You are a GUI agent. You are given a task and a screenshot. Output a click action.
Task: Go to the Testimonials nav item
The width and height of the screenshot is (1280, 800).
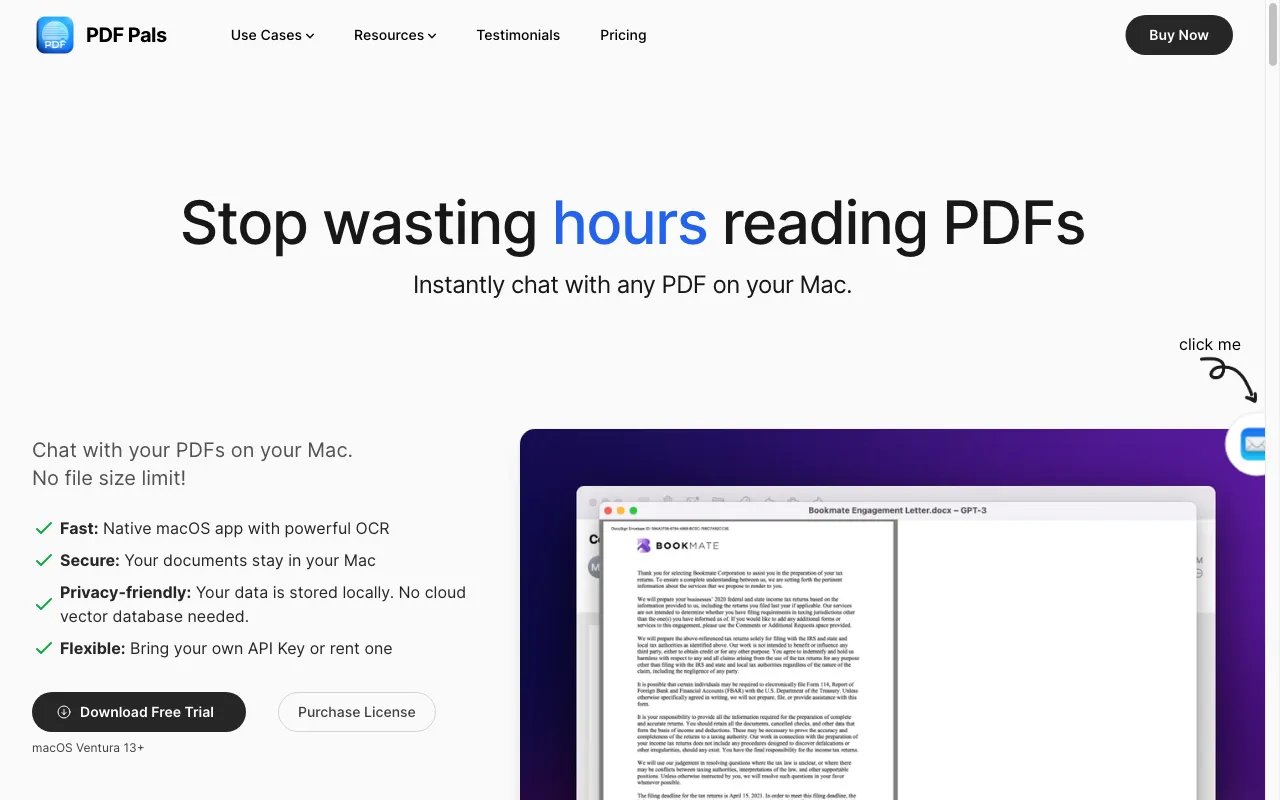coord(518,35)
